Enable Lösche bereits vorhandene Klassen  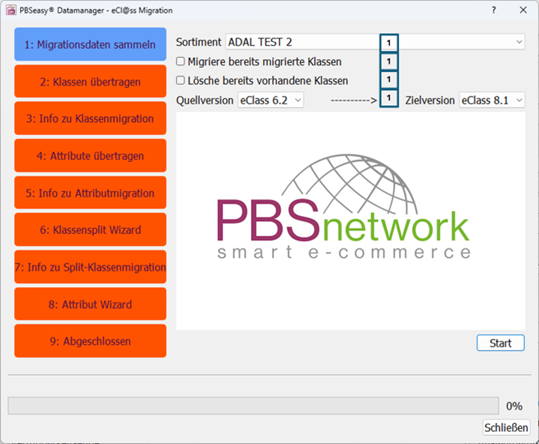[180, 80]
